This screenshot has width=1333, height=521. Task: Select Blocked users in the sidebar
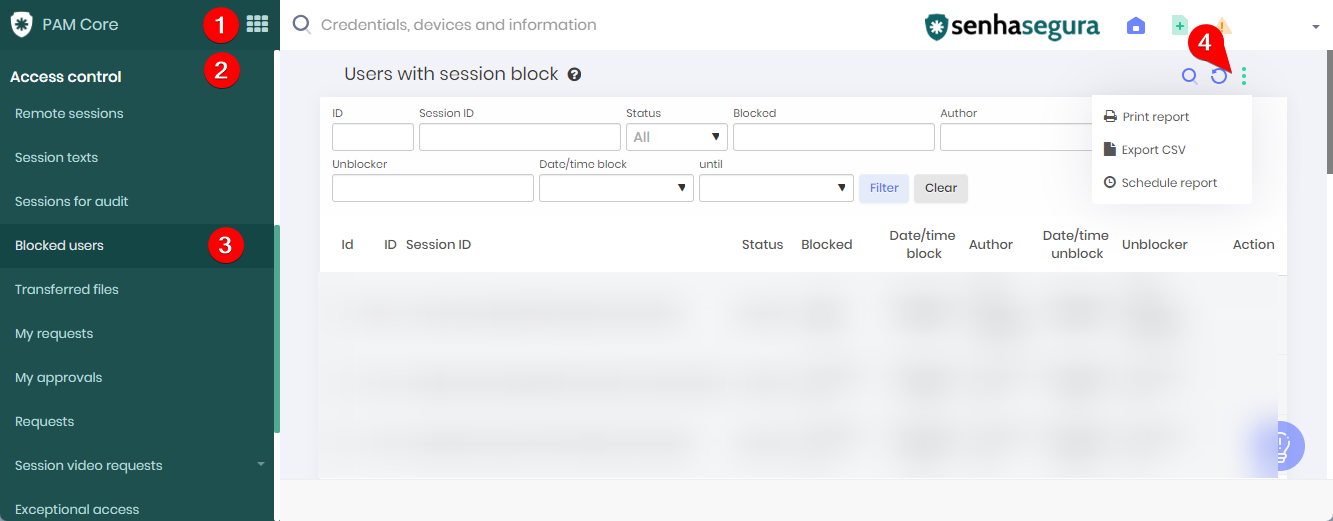(x=59, y=245)
